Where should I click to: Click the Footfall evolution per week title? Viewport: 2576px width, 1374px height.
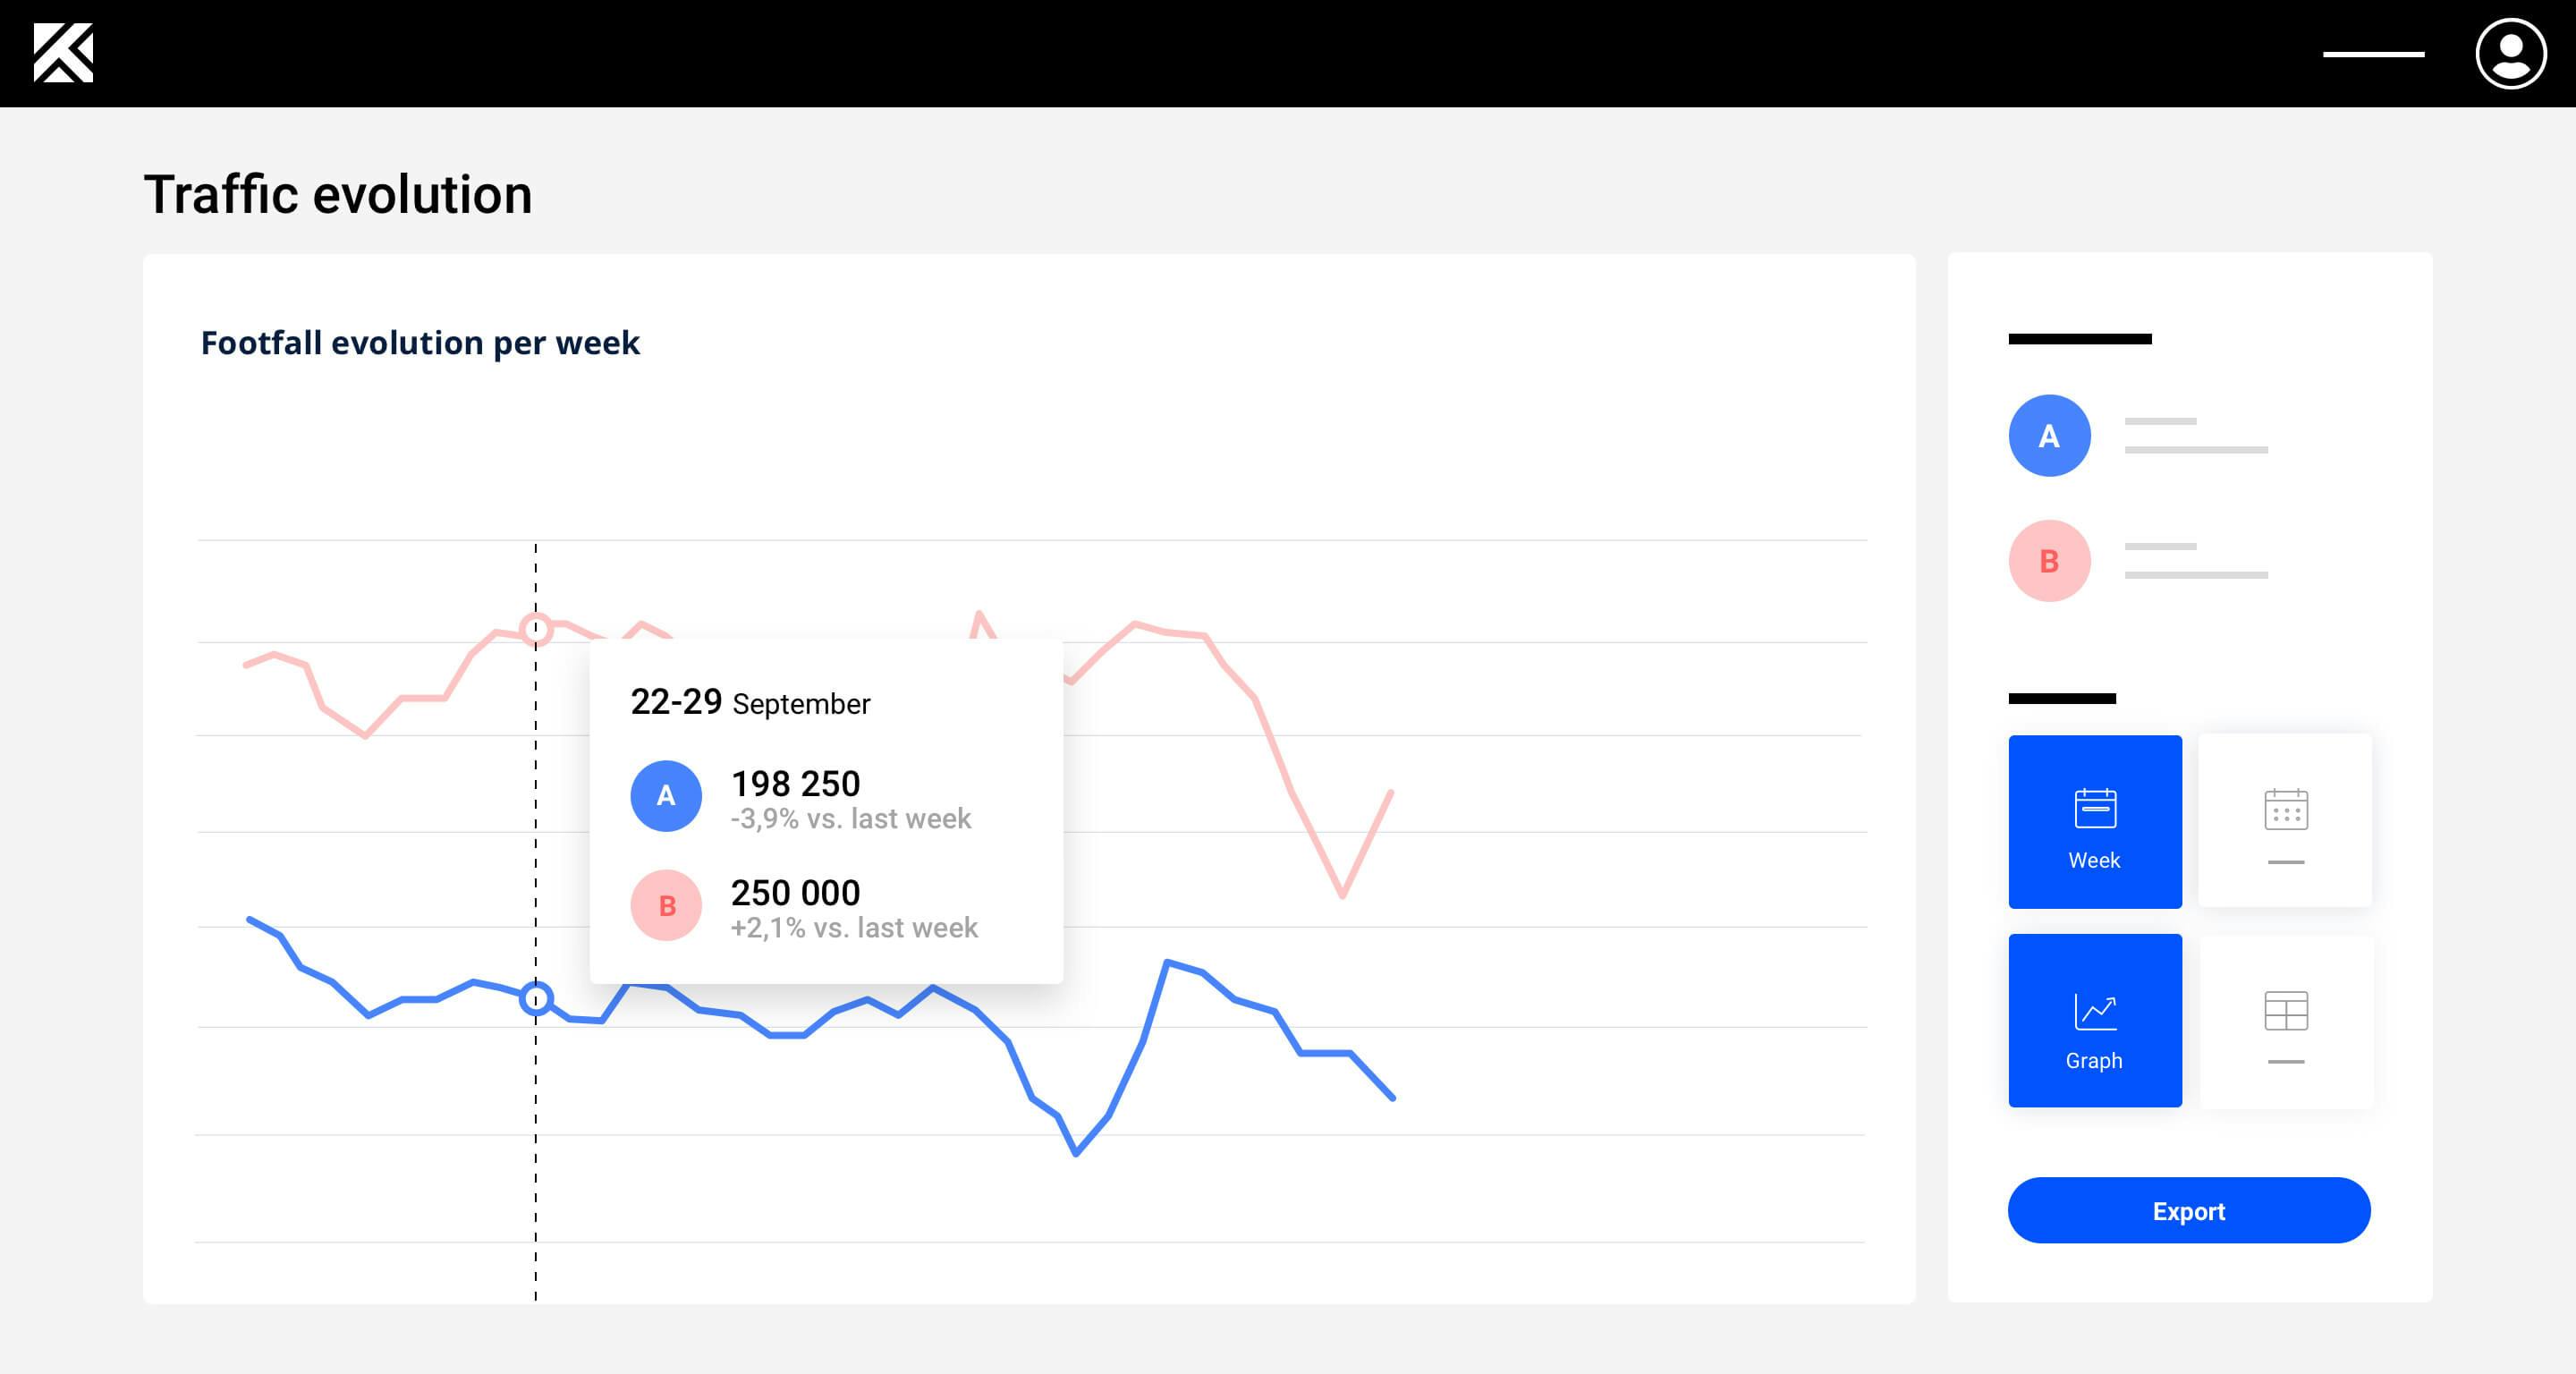click(x=420, y=343)
